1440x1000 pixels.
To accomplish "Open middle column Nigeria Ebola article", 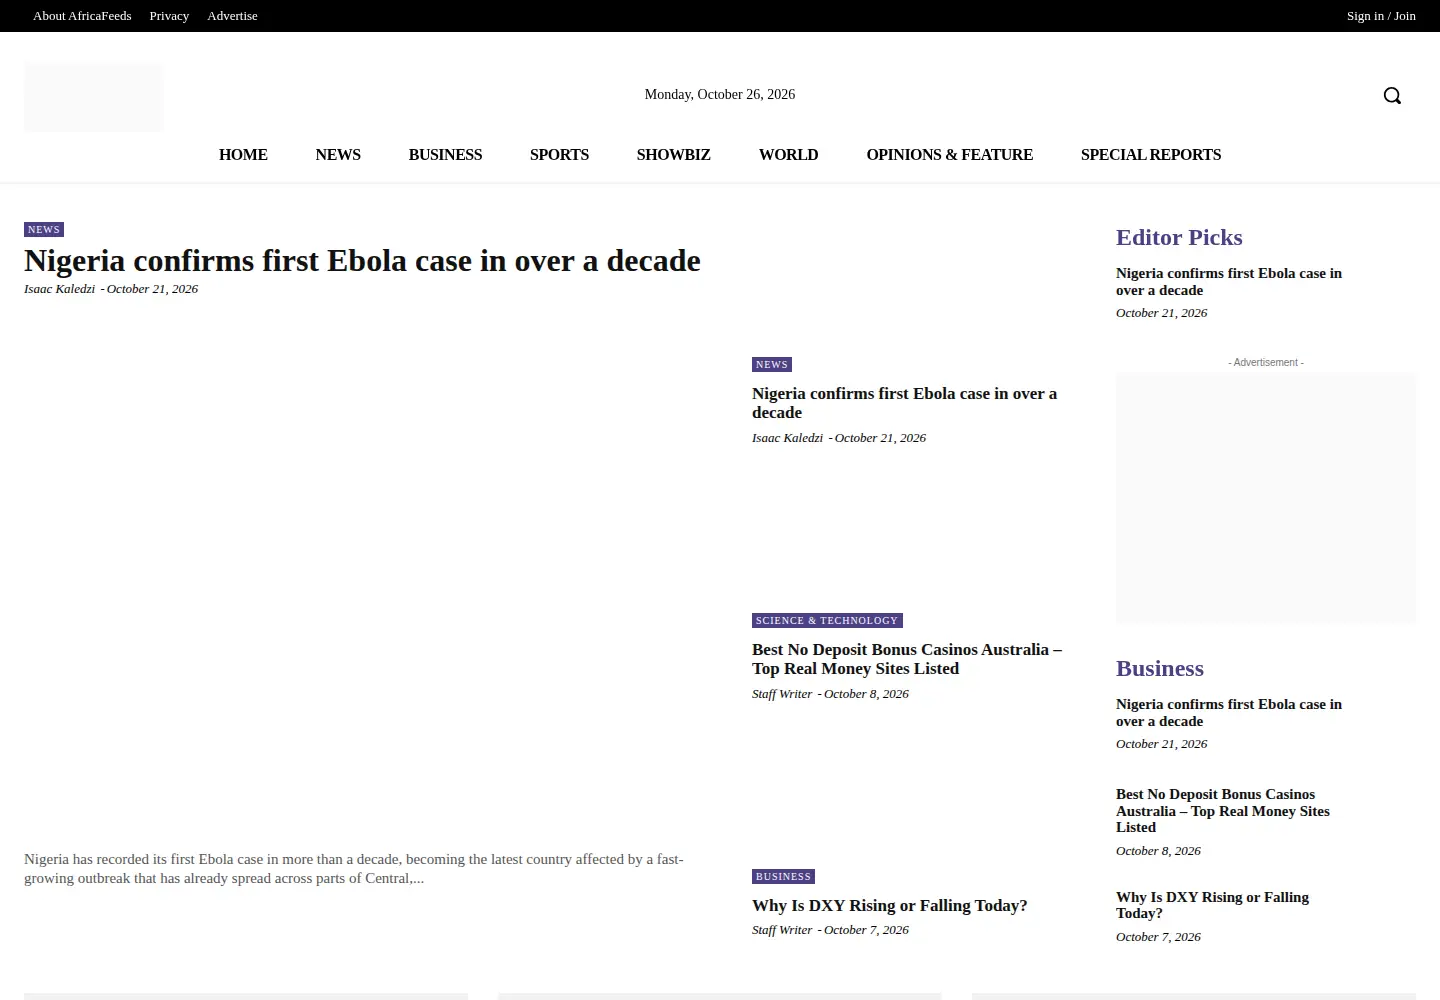I will [x=904, y=403].
